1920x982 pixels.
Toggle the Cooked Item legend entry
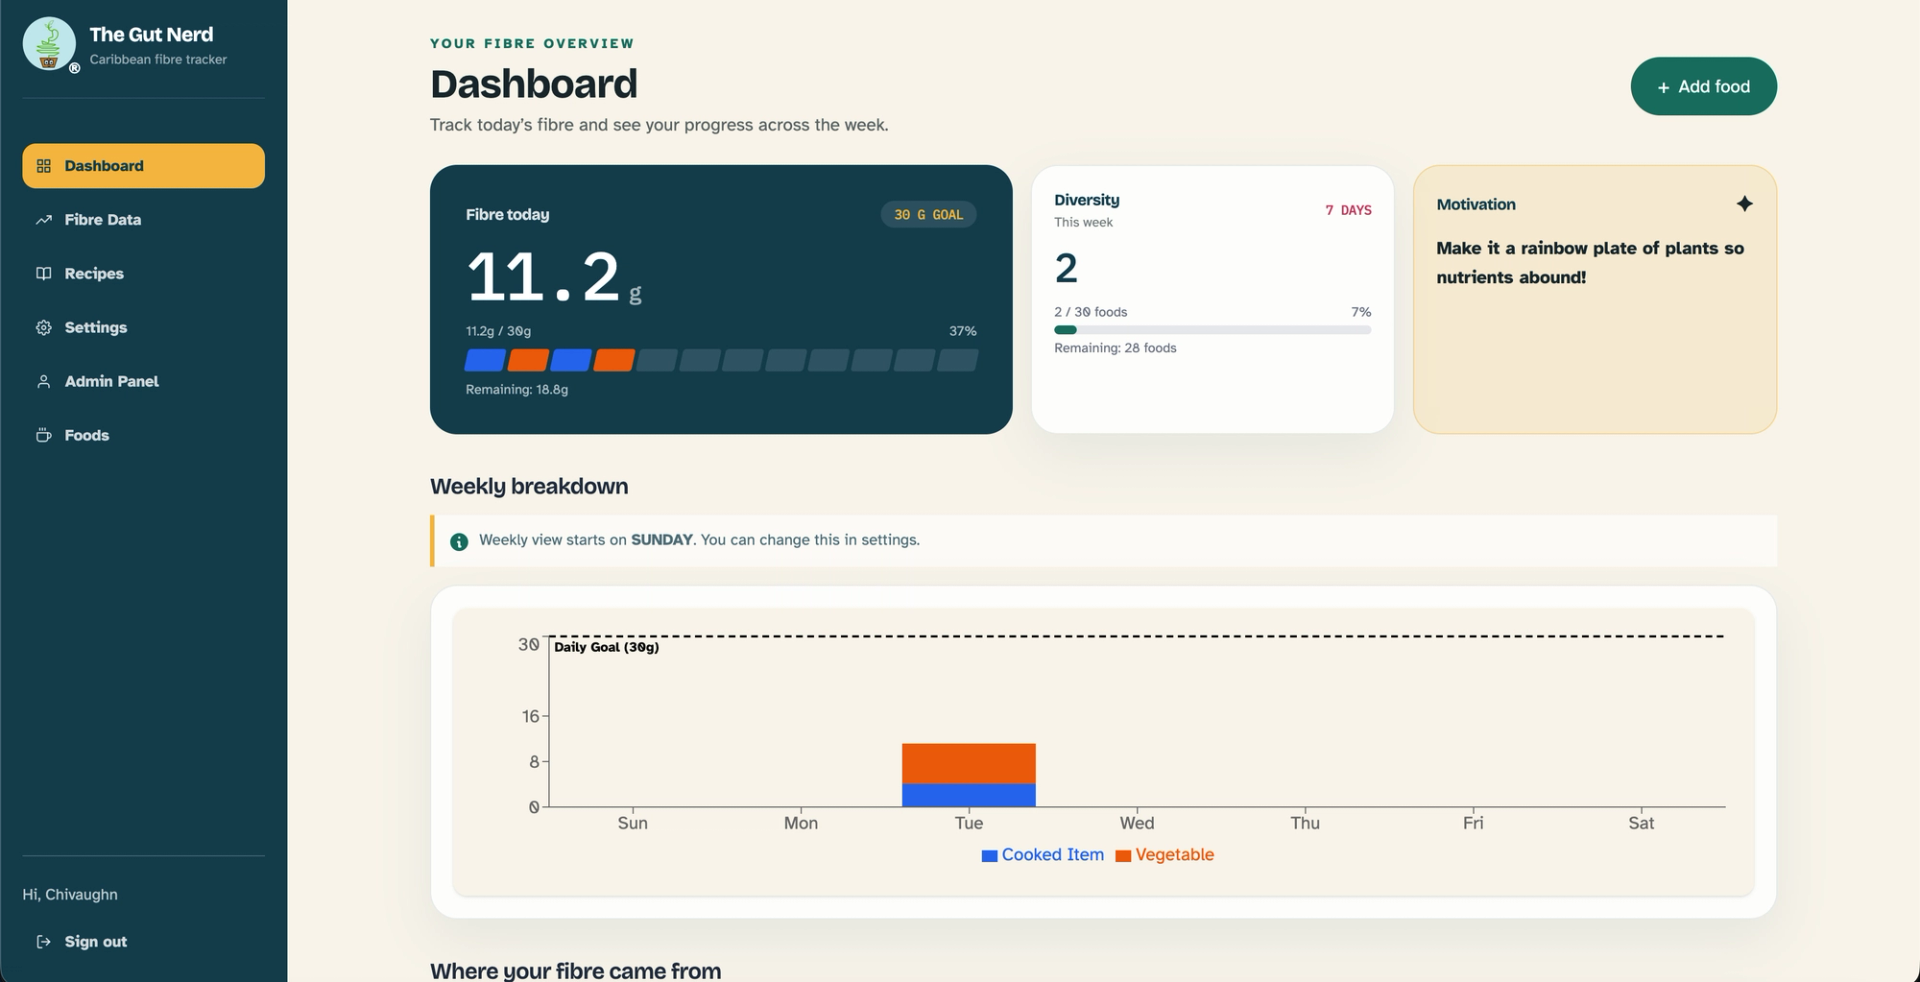coord(1043,855)
